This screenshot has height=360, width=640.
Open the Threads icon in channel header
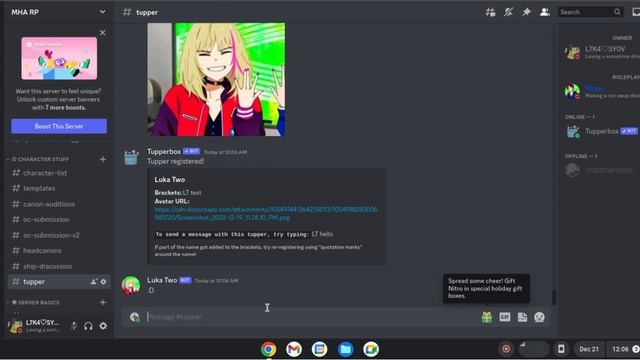click(490, 12)
